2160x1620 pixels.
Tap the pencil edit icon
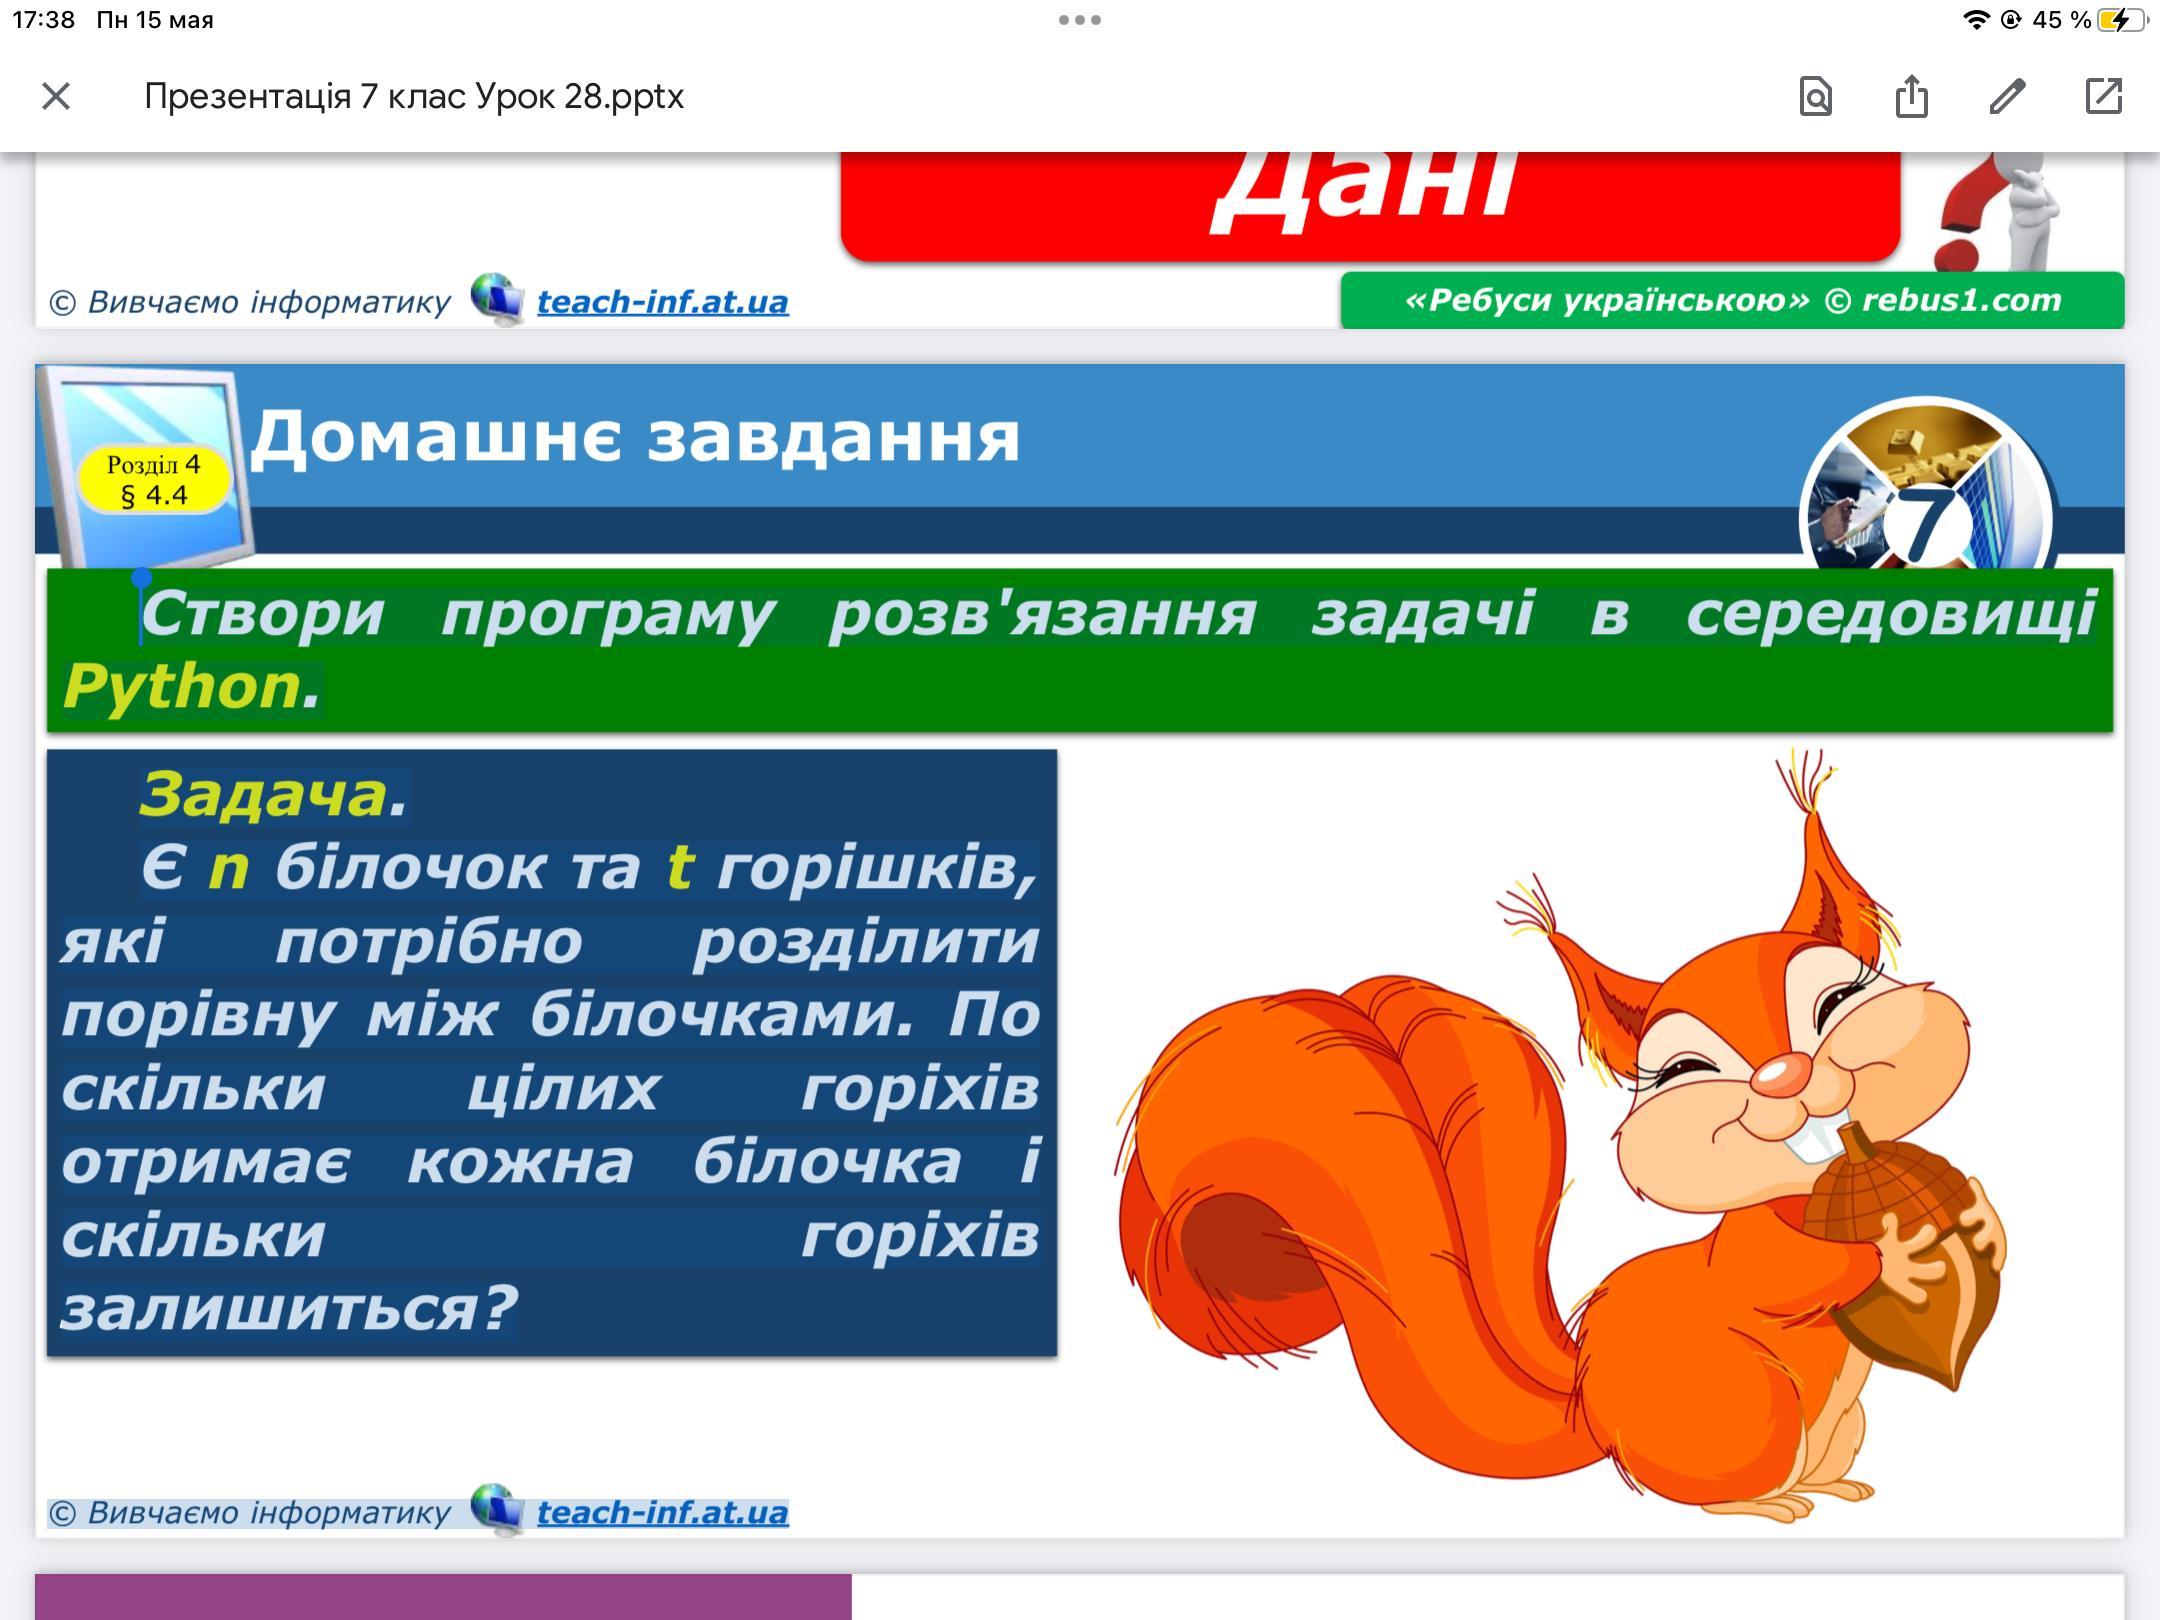[x=2007, y=97]
